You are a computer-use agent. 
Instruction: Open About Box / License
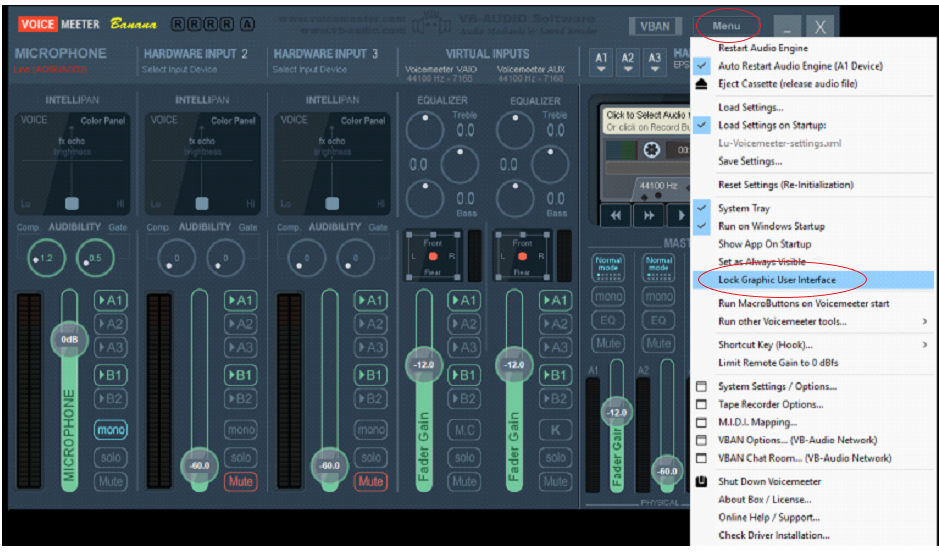tap(765, 500)
